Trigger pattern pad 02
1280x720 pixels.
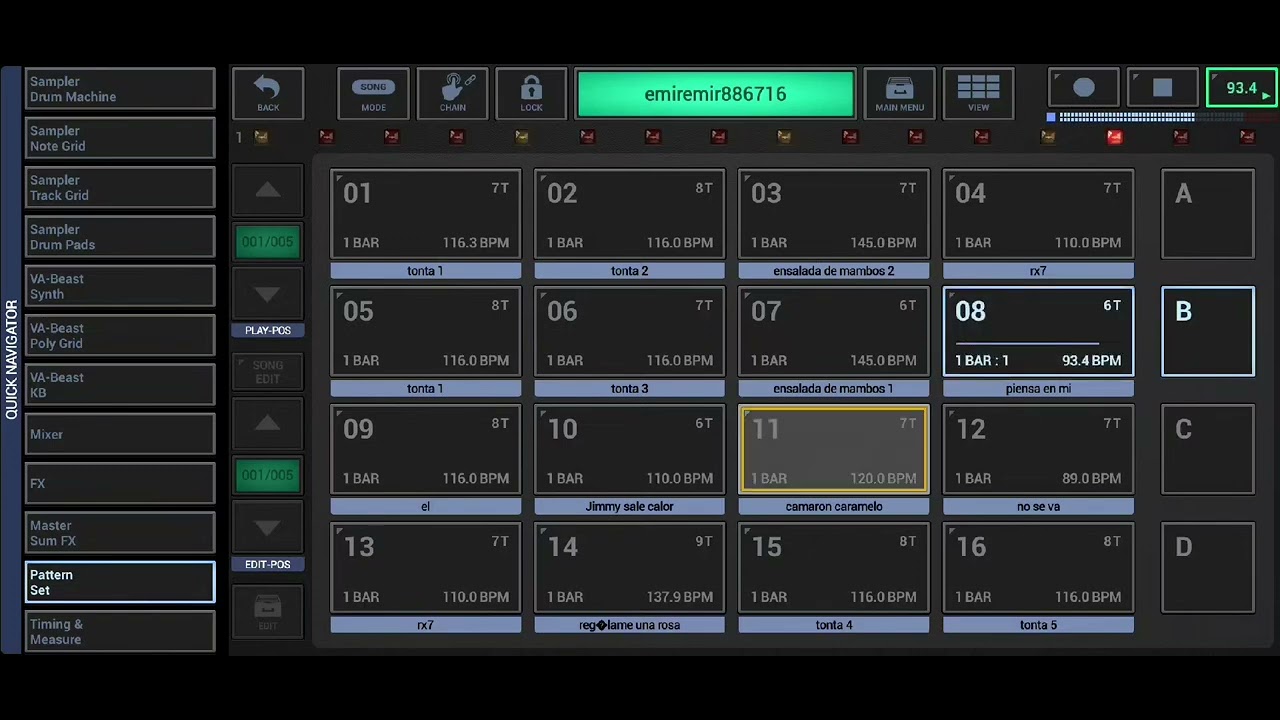pyautogui.click(x=630, y=214)
